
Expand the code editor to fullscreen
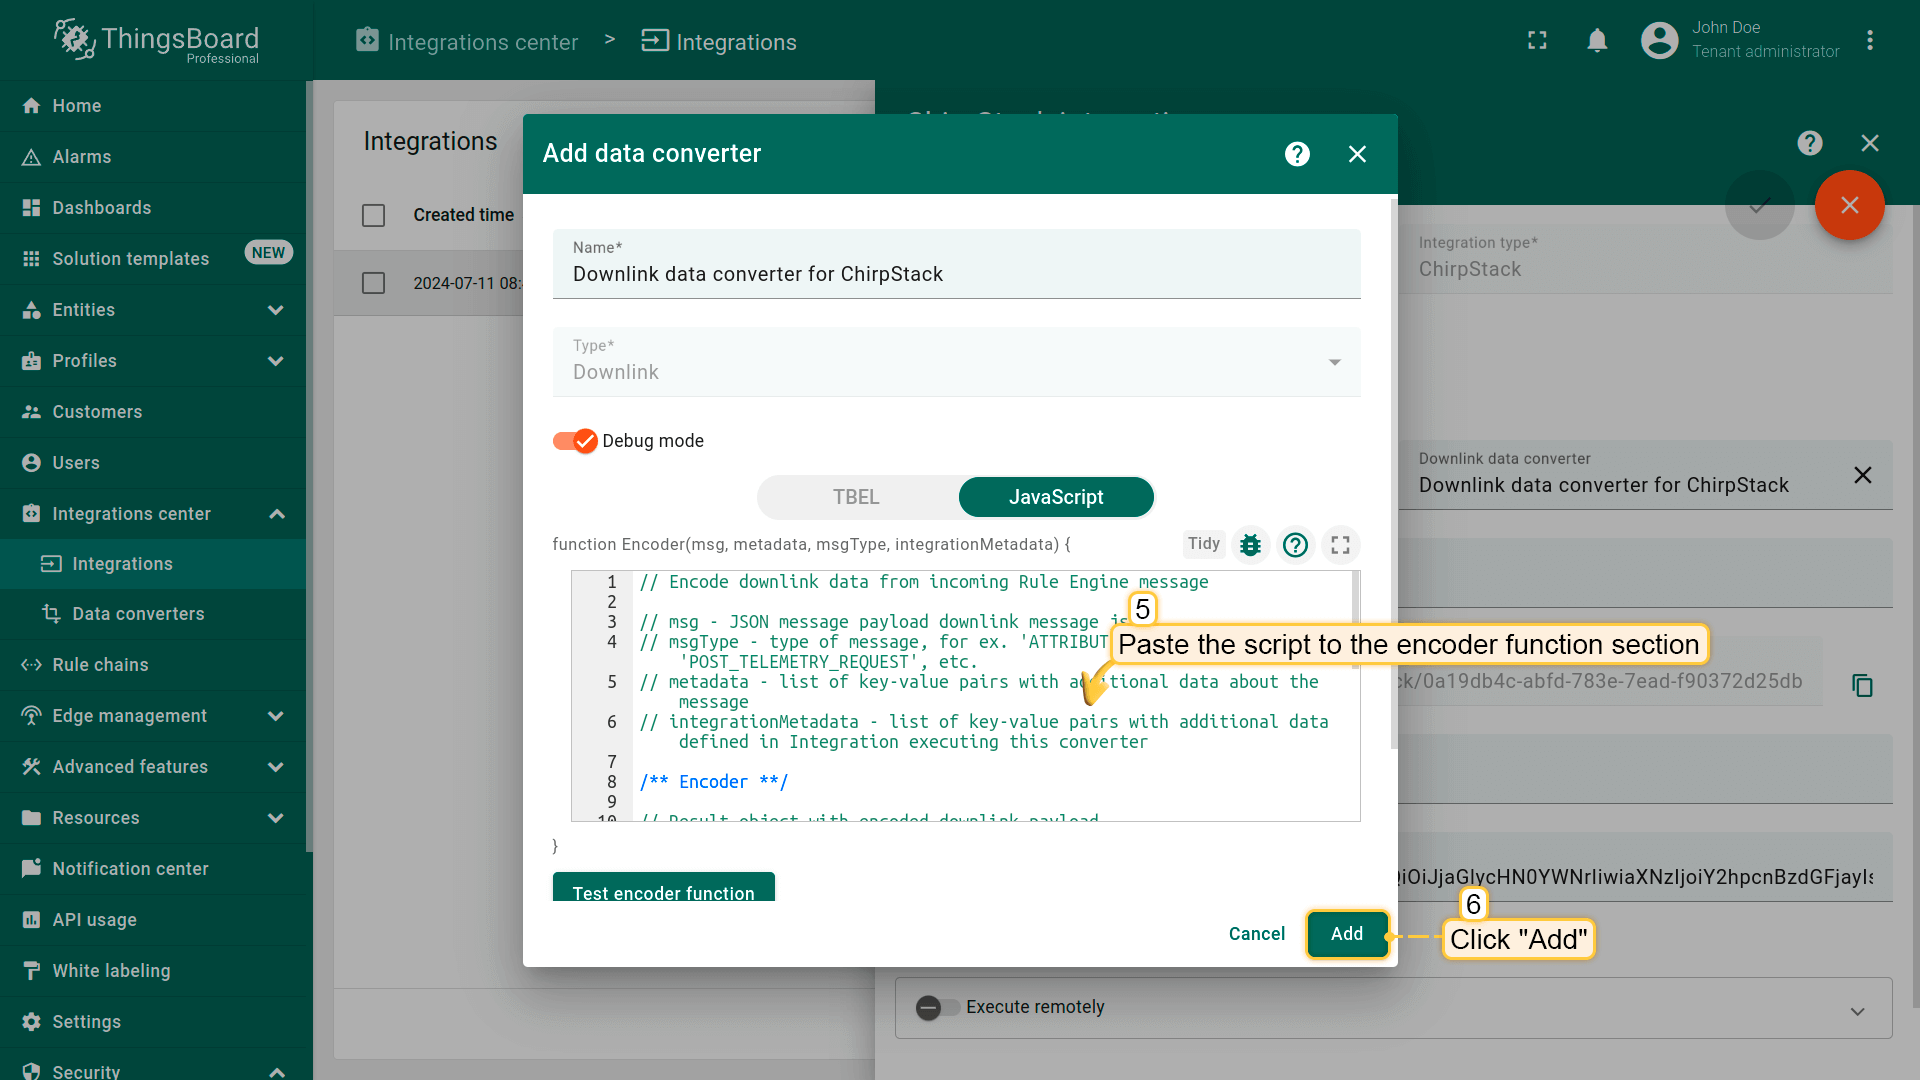point(1340,545)
